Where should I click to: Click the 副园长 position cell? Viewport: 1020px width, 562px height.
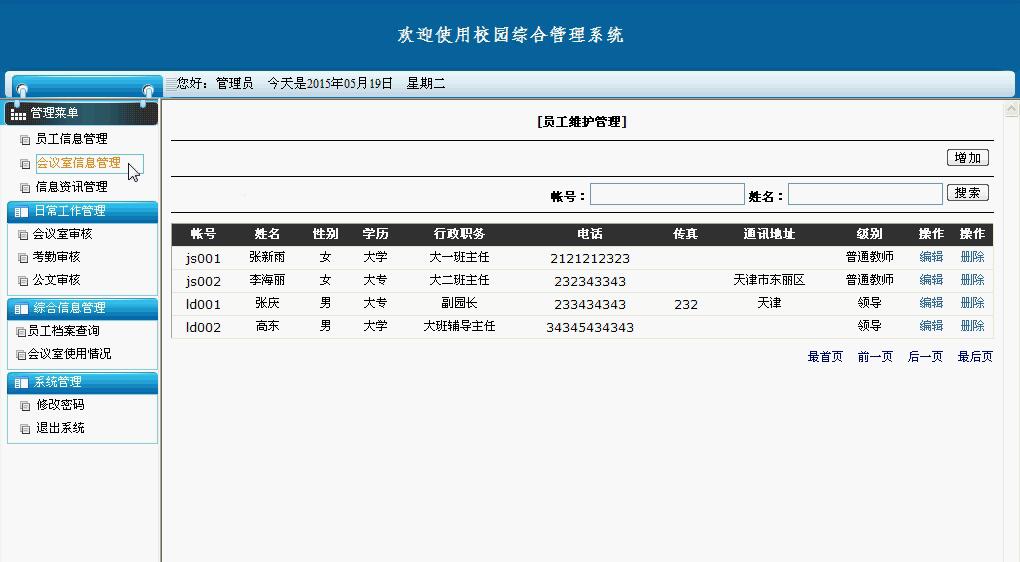(x=459, y=302)
